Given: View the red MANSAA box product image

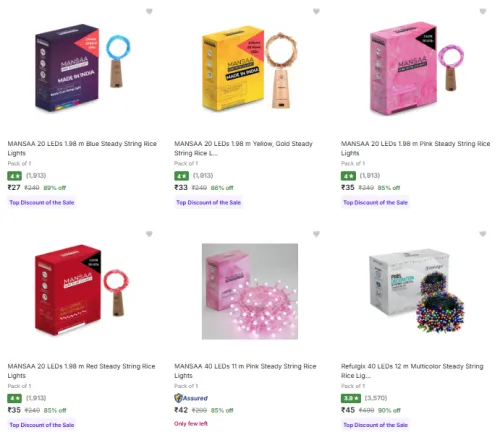Looking at the screenshot, I should [x=82, y=290].
